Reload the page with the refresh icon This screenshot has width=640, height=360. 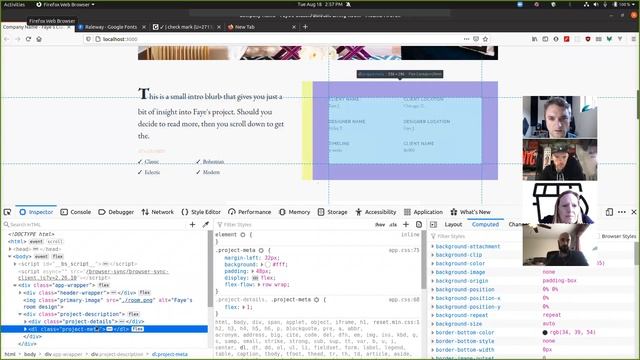pos(28,39)
